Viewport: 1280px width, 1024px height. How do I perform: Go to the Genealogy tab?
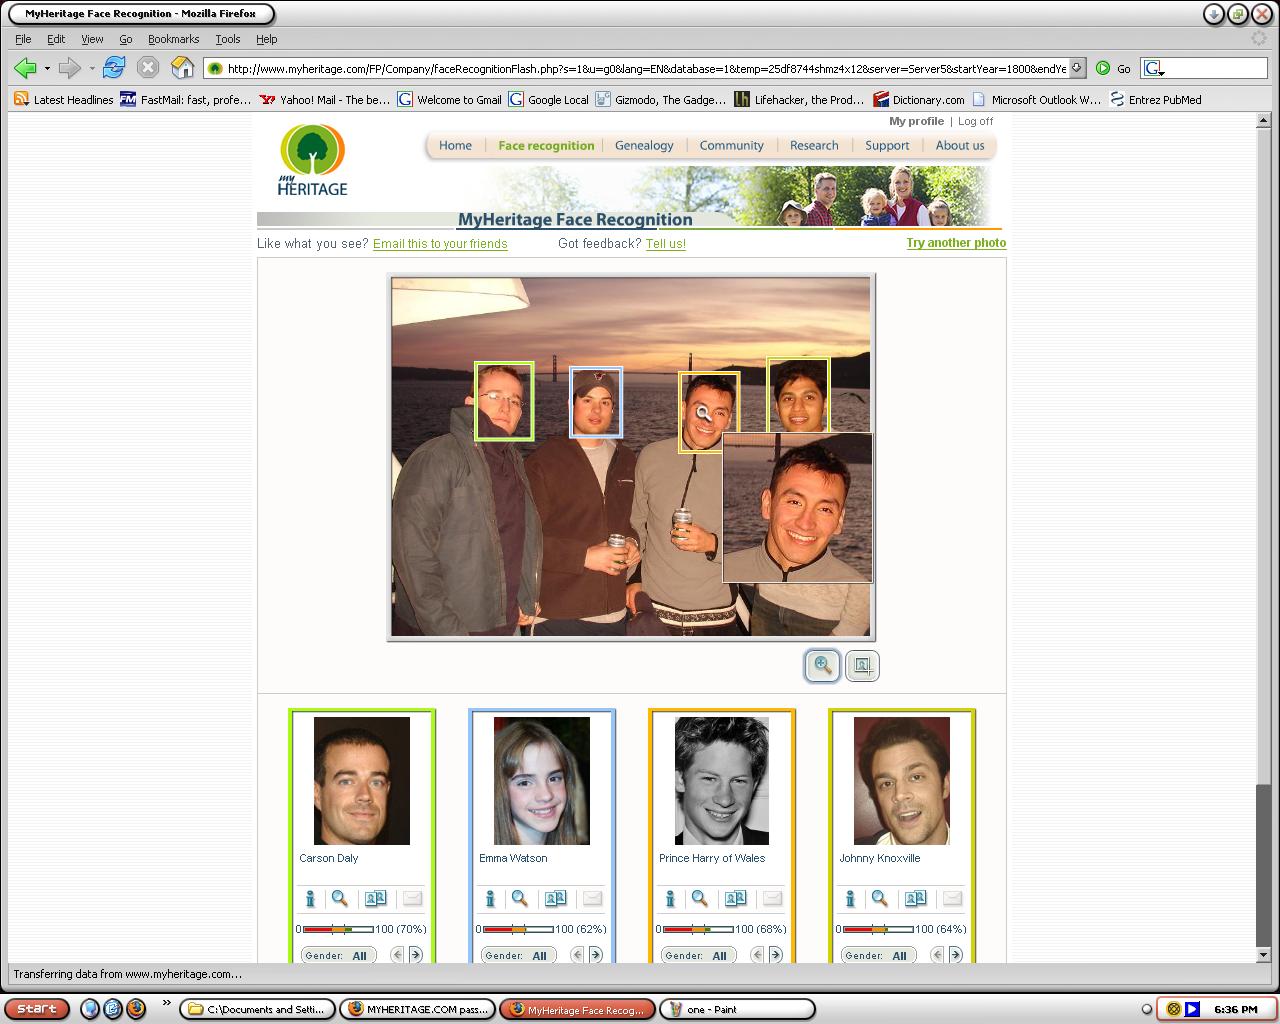coord(644,145)
